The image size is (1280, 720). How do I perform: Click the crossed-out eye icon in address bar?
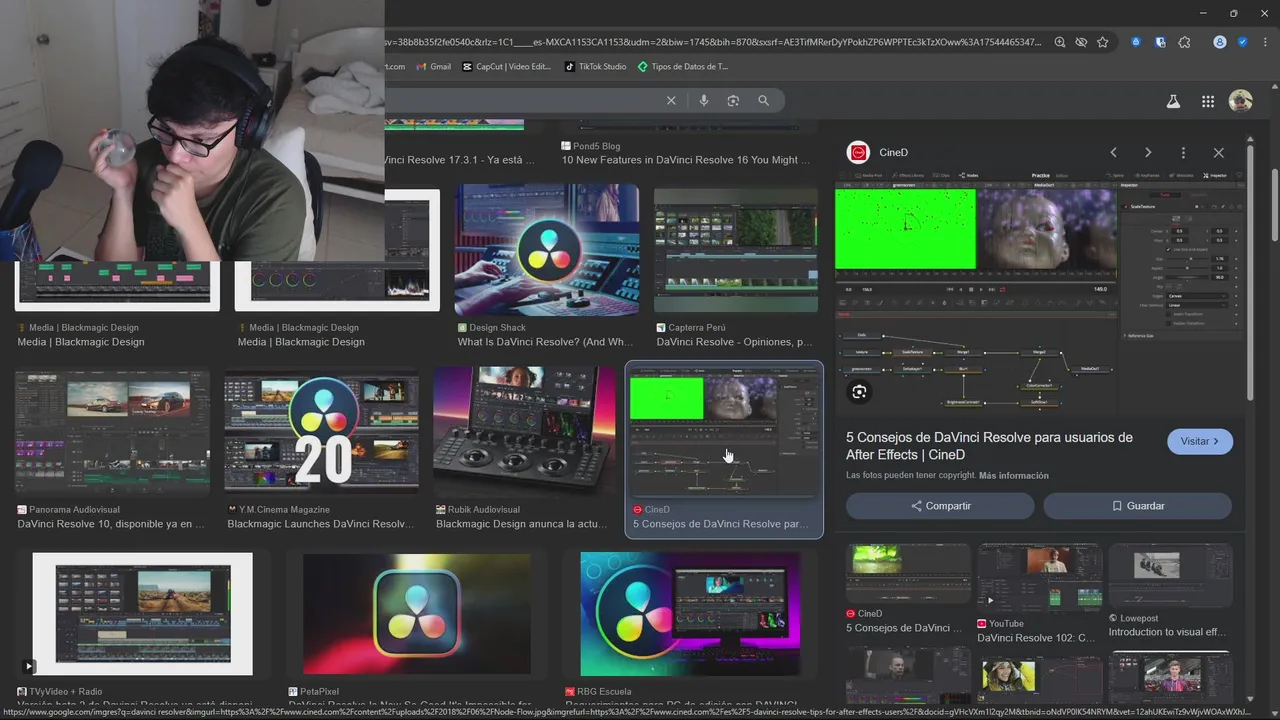click(1081, 42)
